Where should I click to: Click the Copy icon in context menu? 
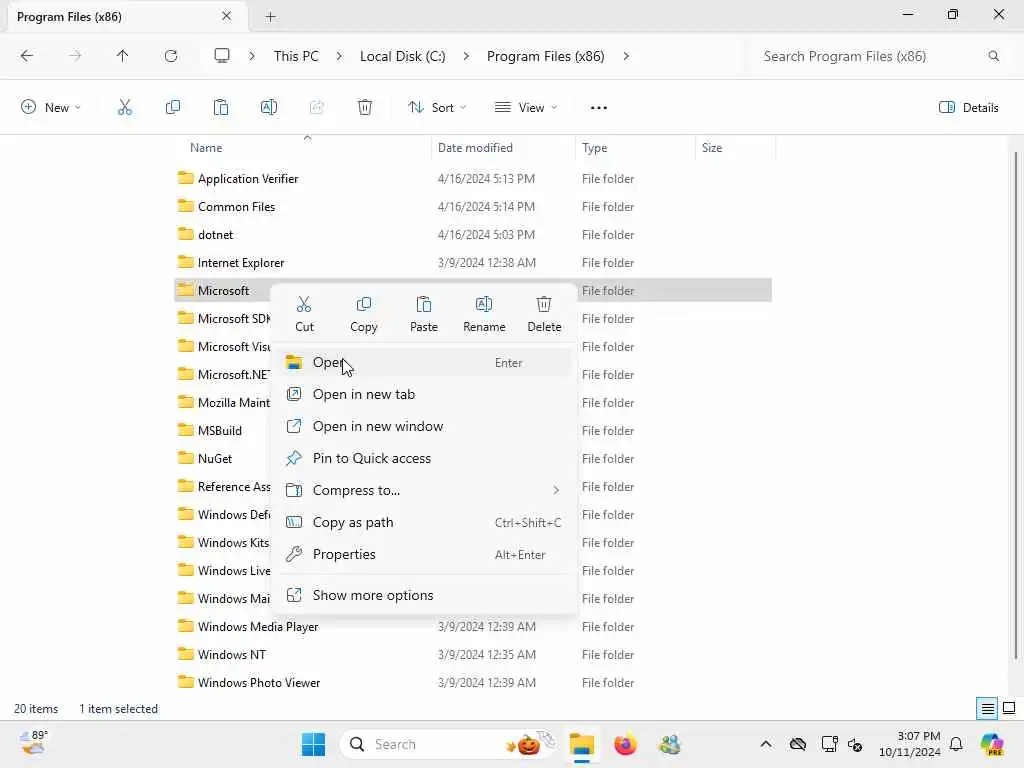click(x=364, y=314)
